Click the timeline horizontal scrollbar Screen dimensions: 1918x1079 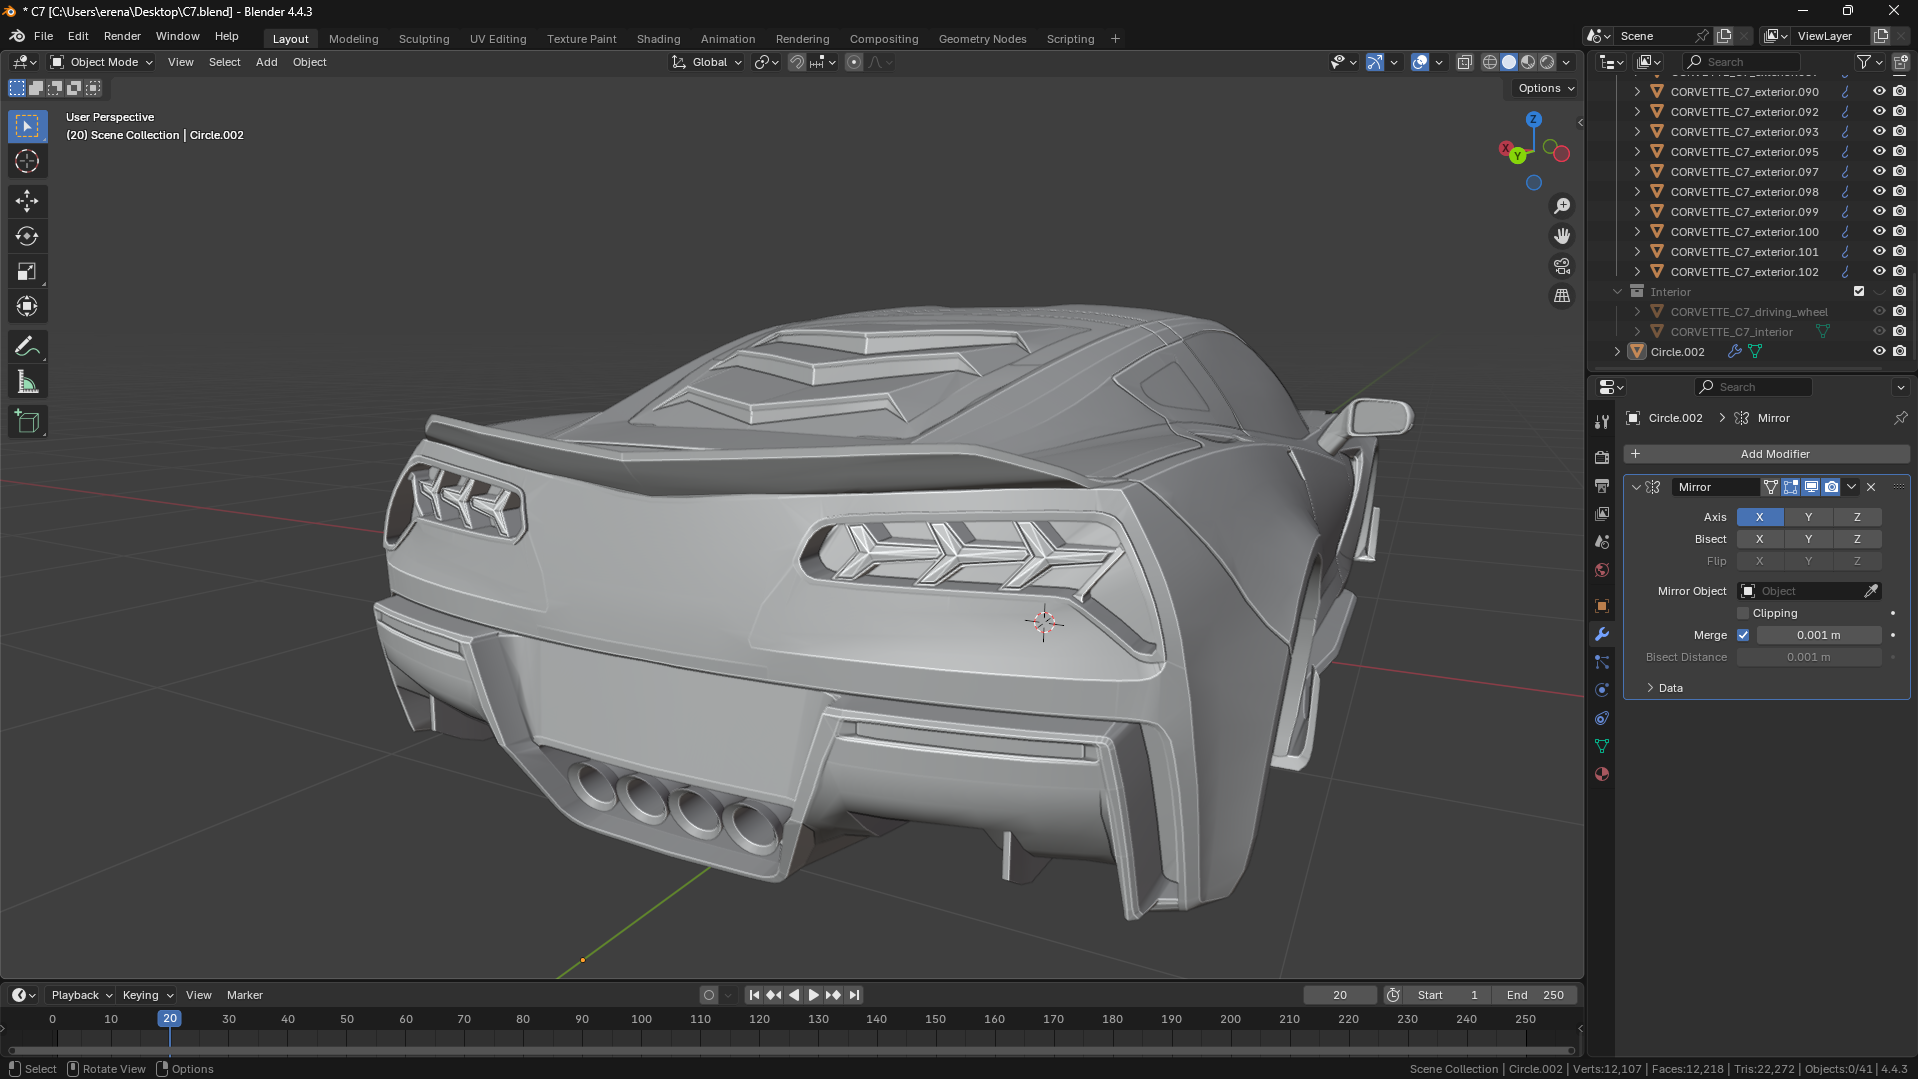791,1051
